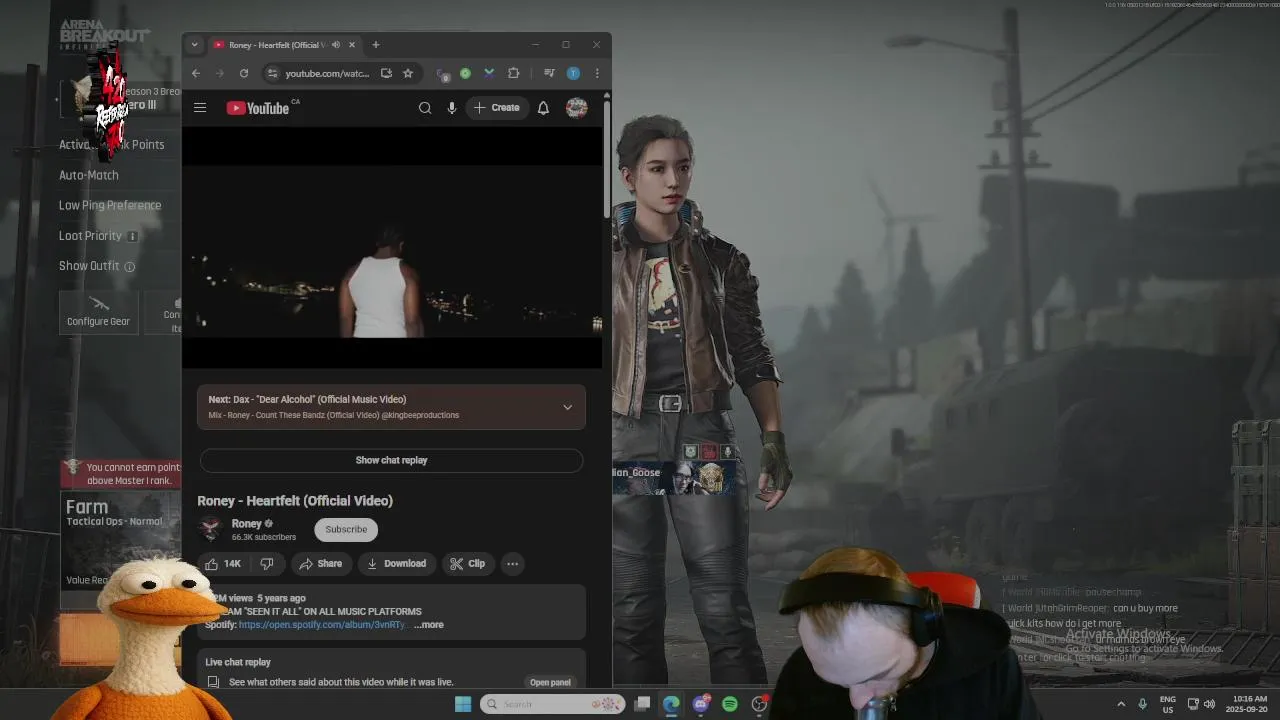Click Show chat replay button
The width and height of the screenshot is (1280, 720).
(391, 460)
